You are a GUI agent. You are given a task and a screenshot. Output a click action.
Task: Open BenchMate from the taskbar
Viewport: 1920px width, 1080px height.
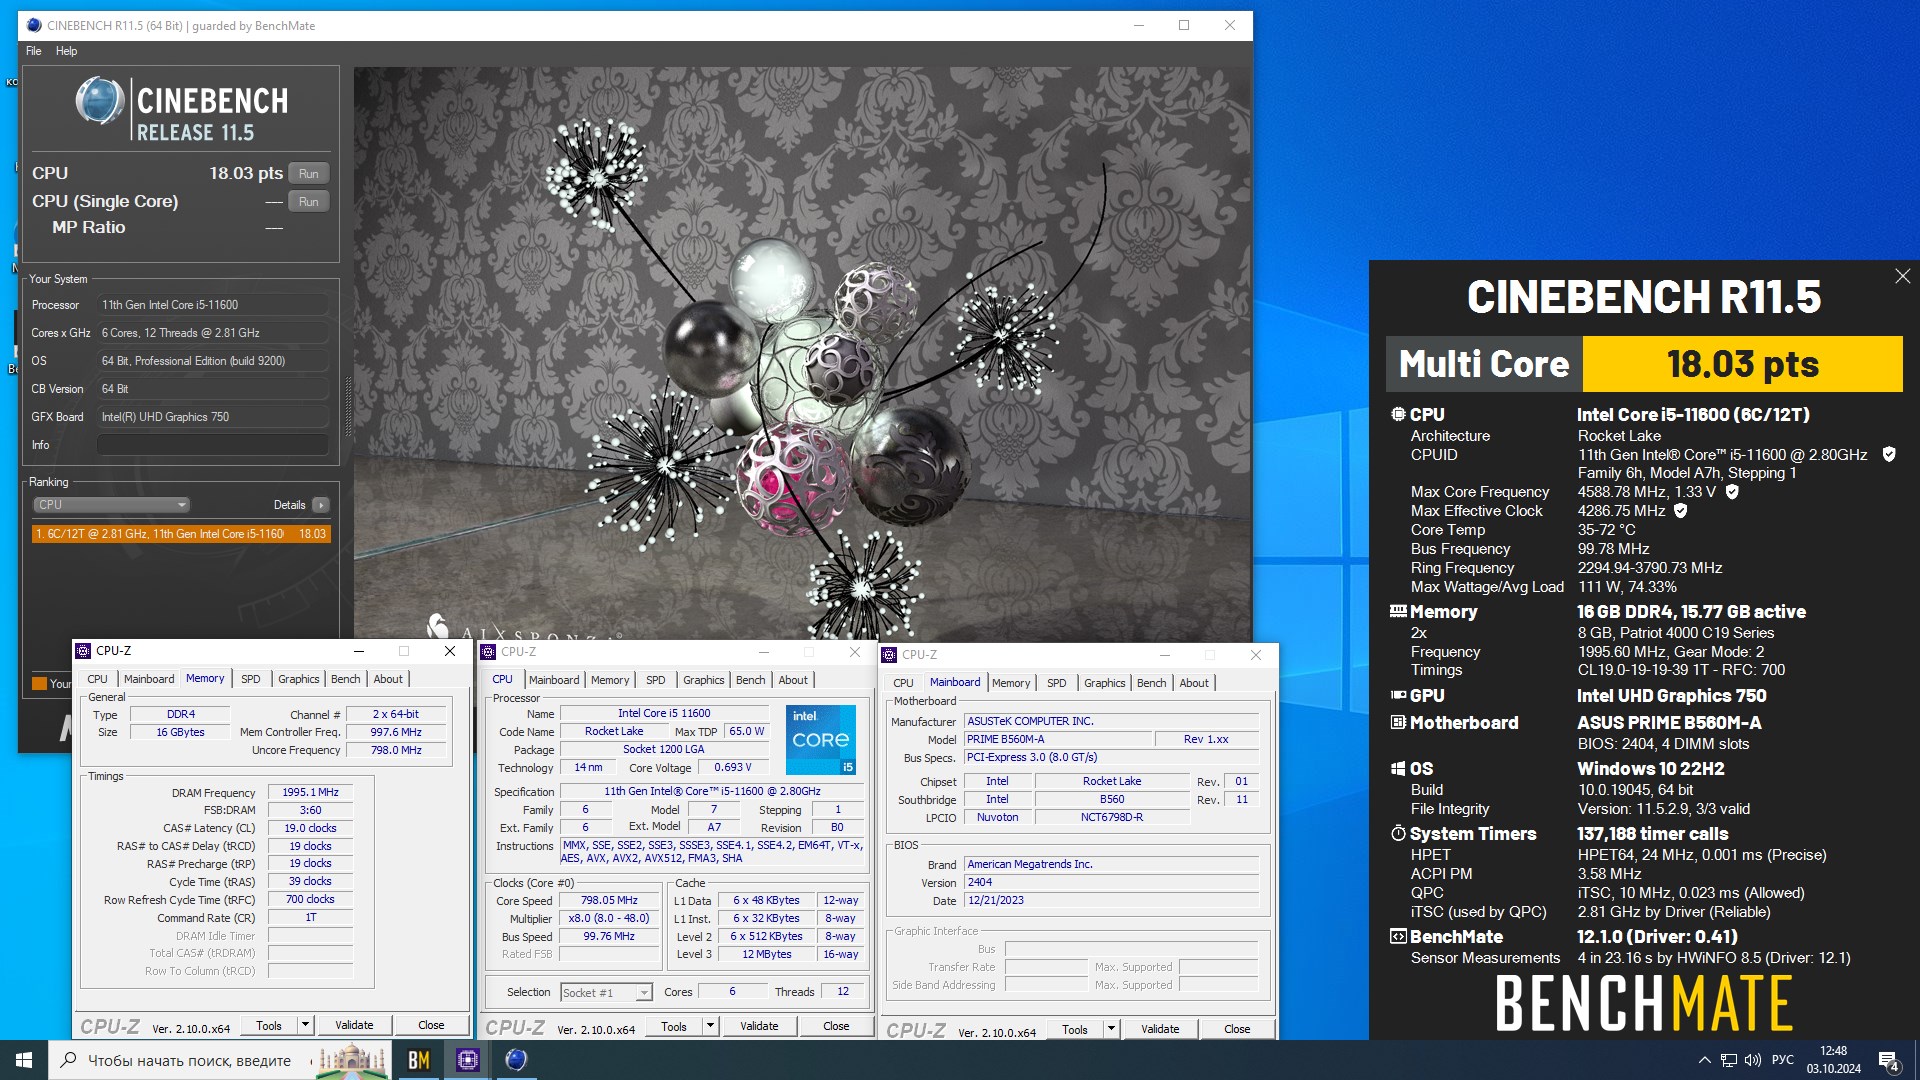tap(419, 1060)
